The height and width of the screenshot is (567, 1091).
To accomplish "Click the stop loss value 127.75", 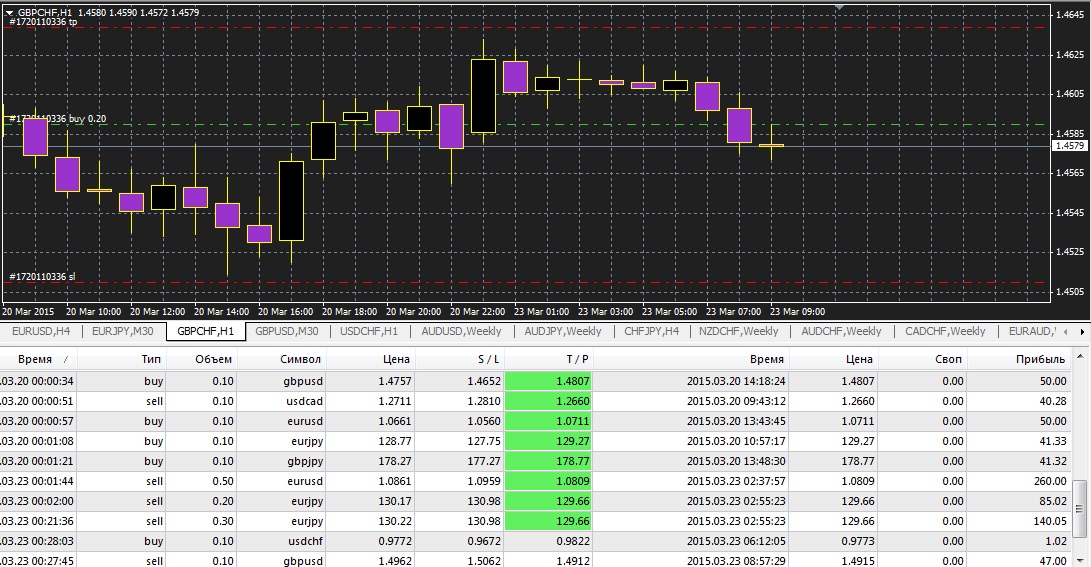I will click(x=484, y=441).
